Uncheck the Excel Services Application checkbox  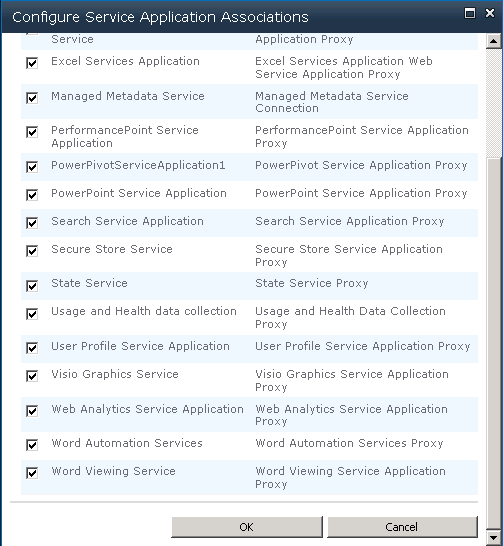[x=32, y=63]
